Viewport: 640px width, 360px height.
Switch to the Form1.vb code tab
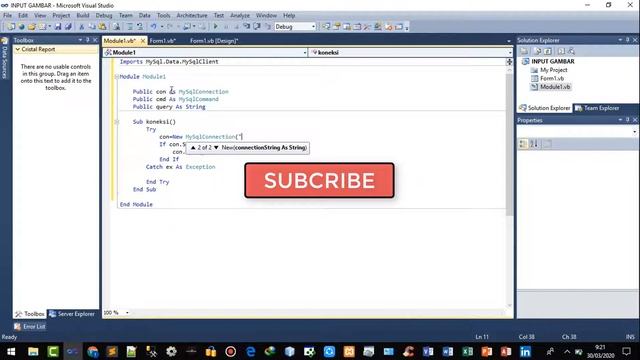tap(162, 41)
